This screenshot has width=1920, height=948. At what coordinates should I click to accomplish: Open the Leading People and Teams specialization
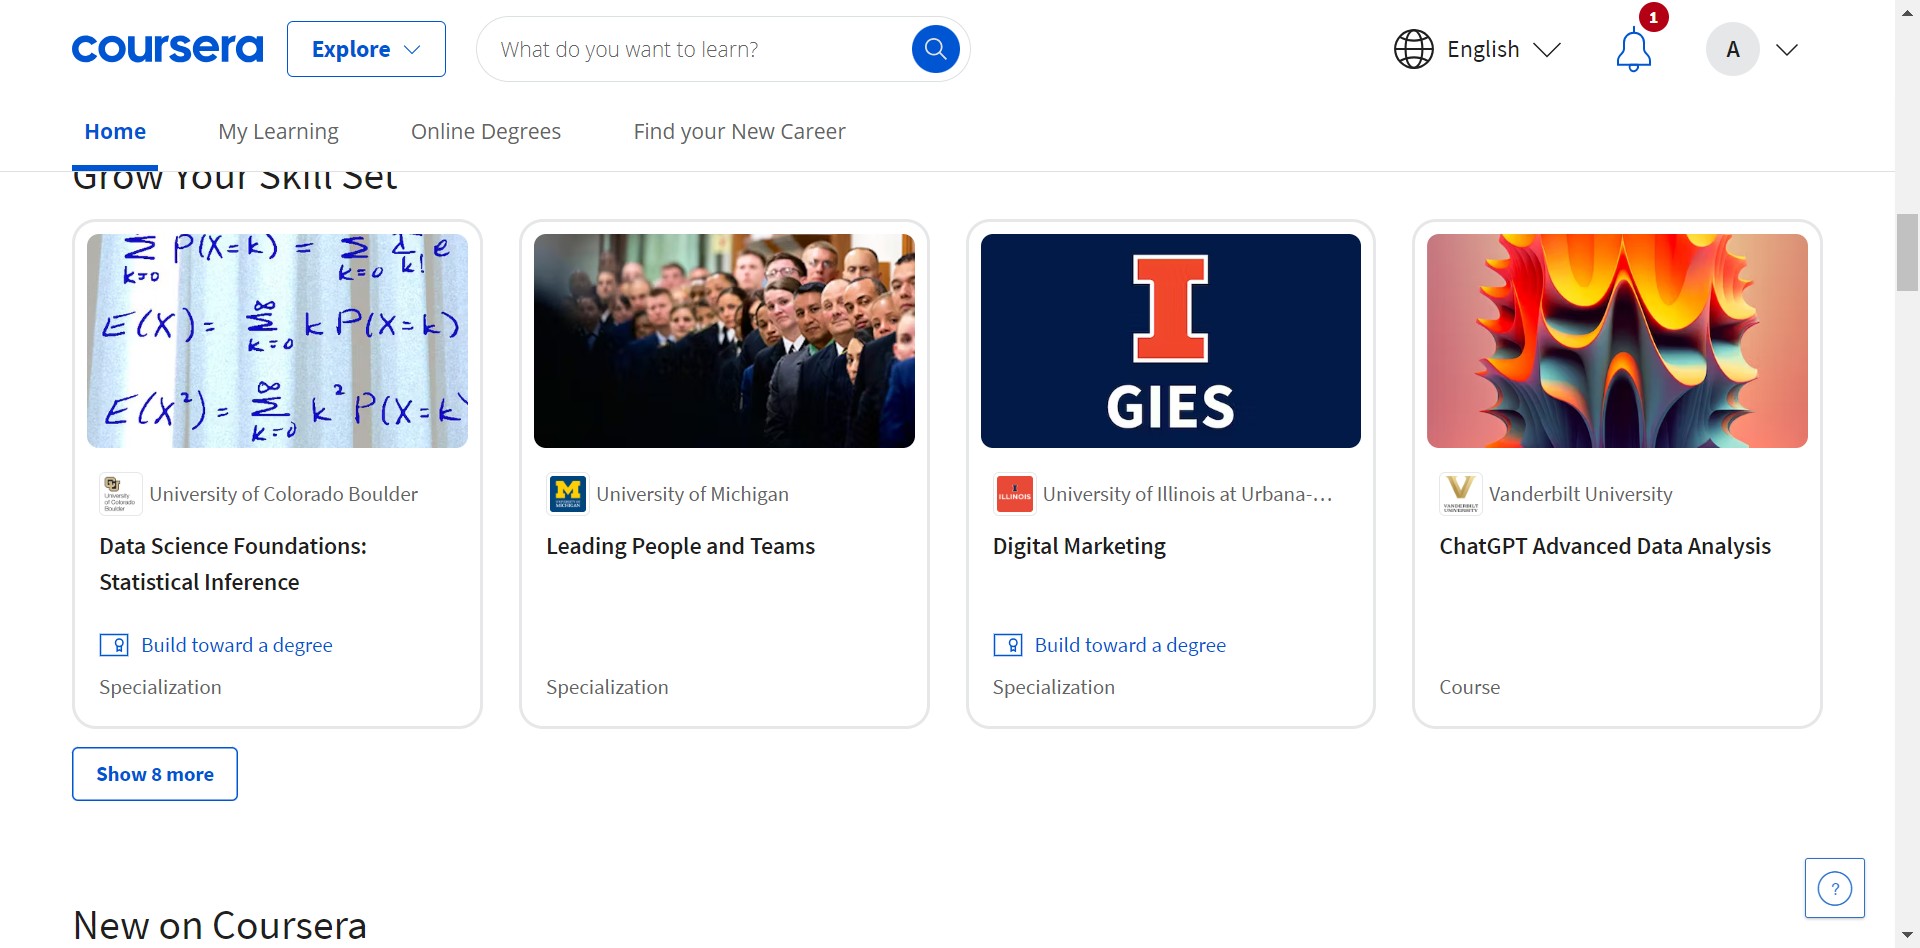pyautogui.click(x=680, y=546)
